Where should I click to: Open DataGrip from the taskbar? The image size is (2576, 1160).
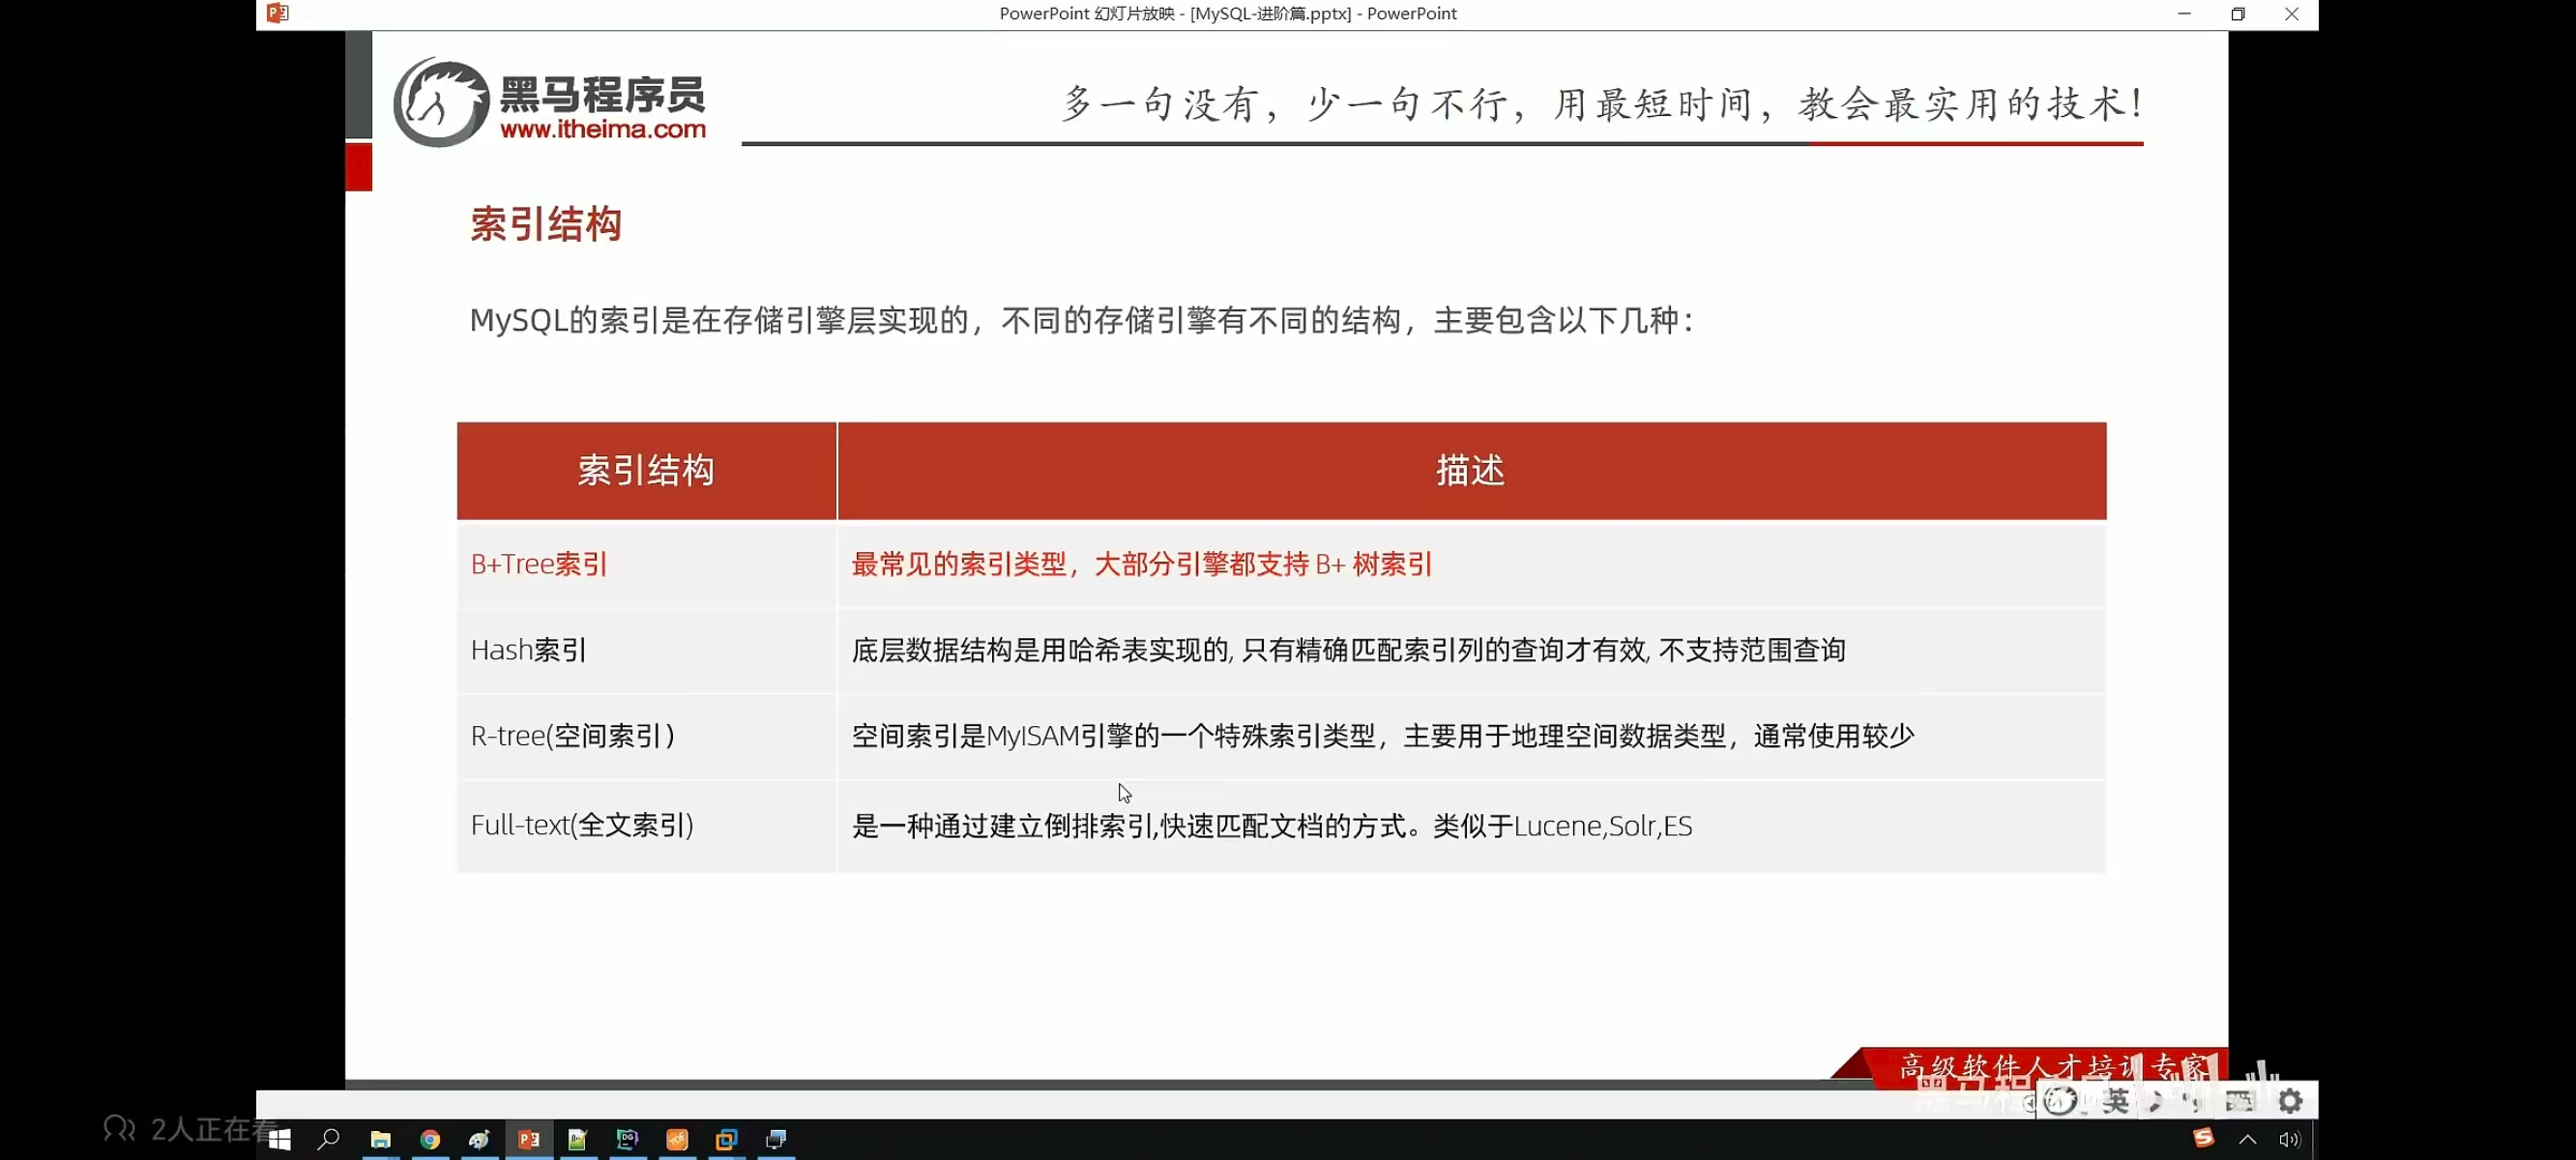pos(627,1139)
